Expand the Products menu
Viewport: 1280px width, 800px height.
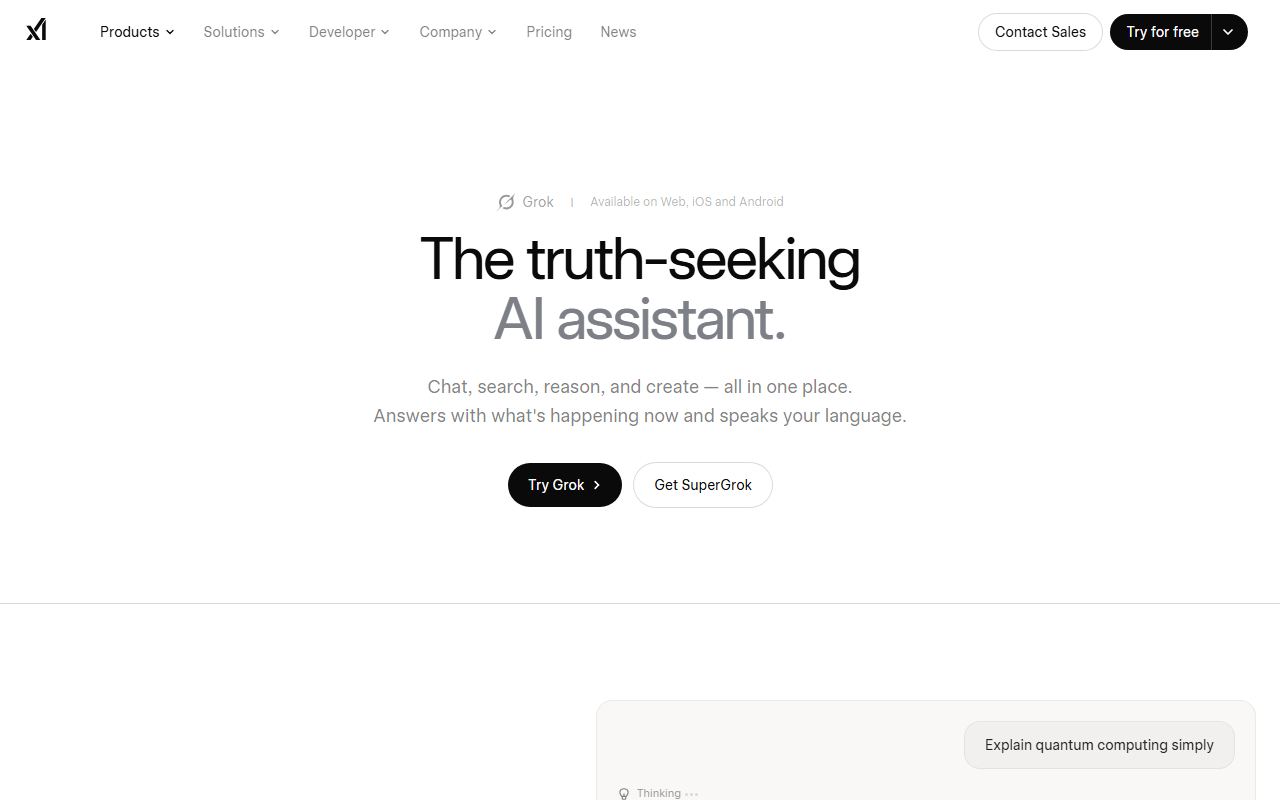(137, 32)
